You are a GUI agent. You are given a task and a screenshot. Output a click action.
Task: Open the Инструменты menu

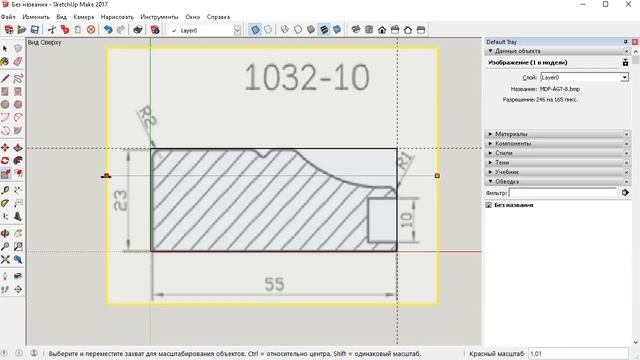[x=159, y=17]
